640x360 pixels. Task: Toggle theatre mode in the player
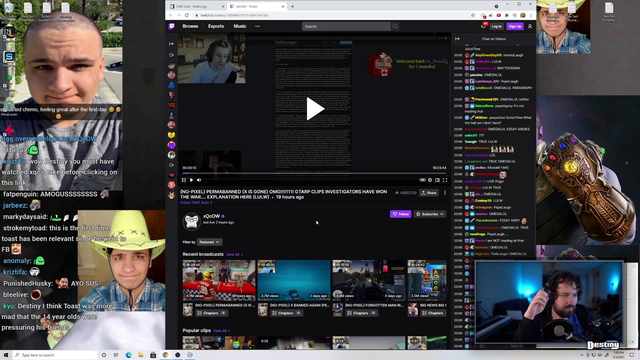[437, 180]
